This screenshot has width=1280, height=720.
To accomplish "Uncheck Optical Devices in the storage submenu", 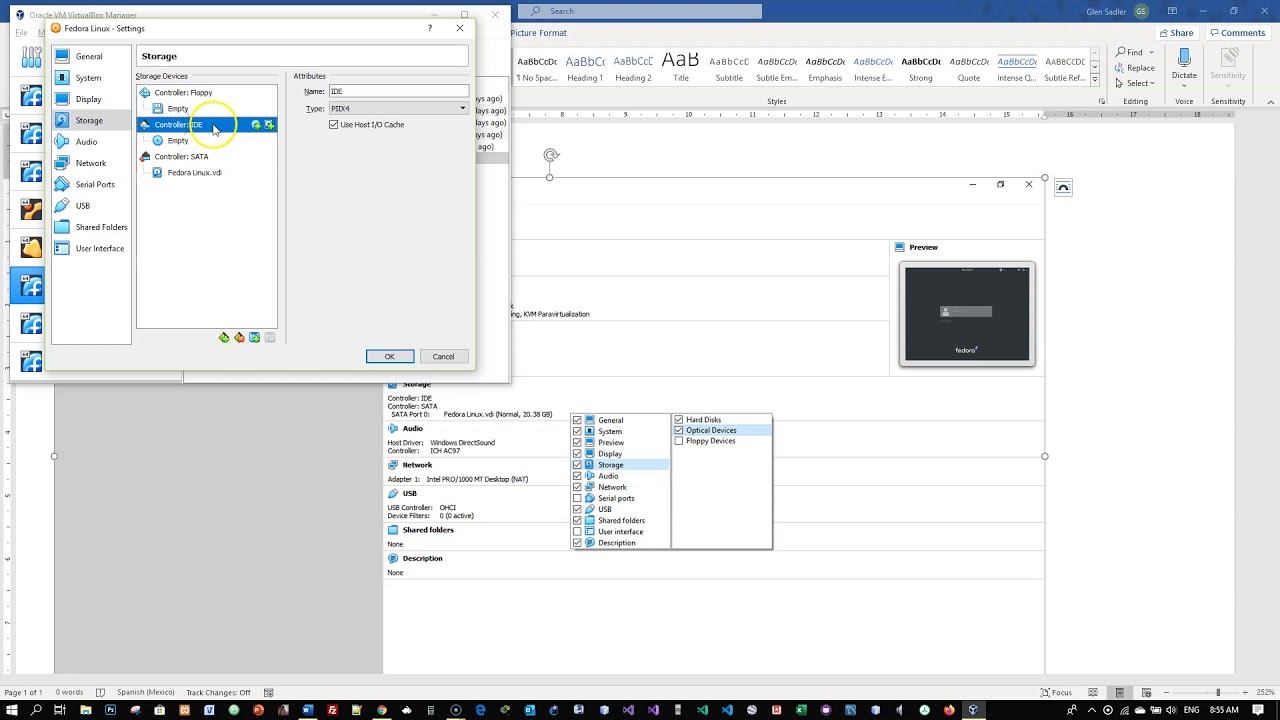I will [679, 430].
